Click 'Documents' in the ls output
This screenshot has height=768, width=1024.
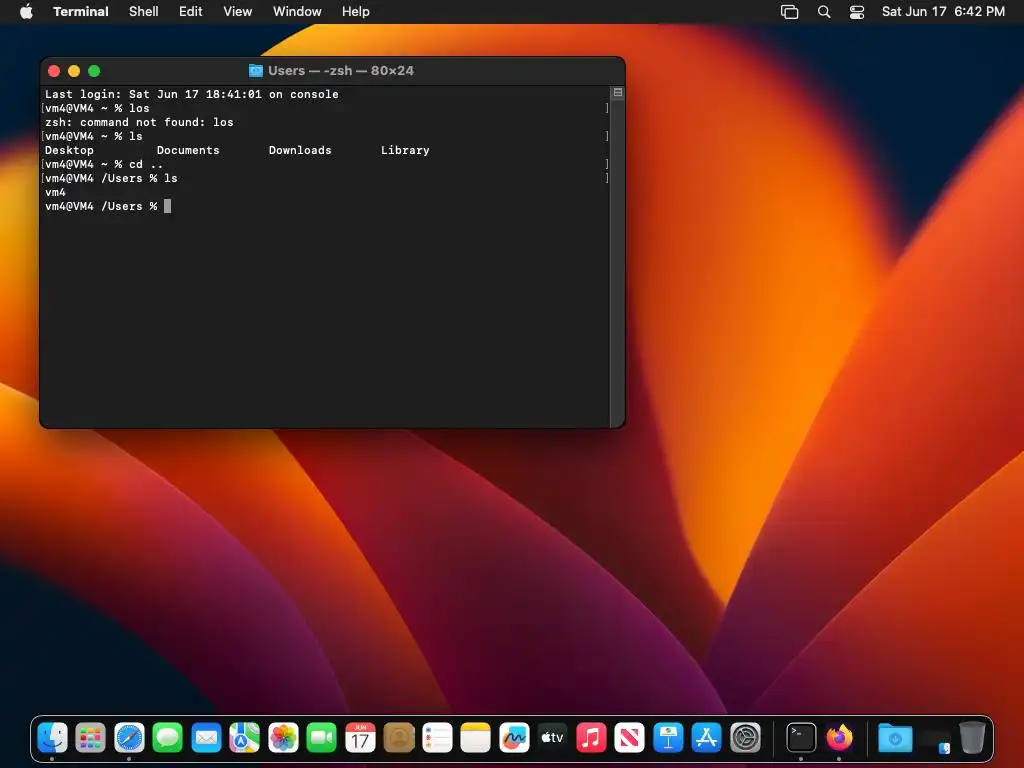coord(188,150)
